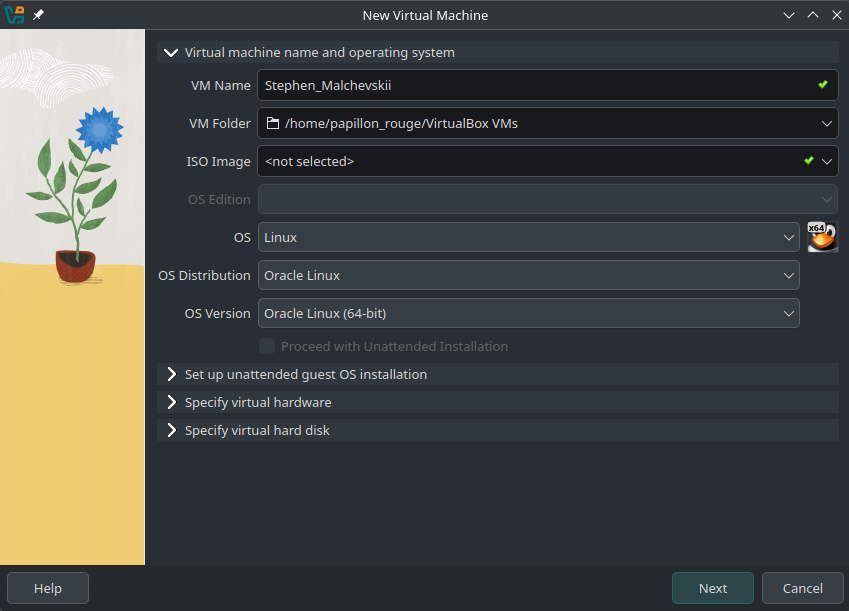
Task: Open the VM Folder dropdown
Action: (826, 124)
